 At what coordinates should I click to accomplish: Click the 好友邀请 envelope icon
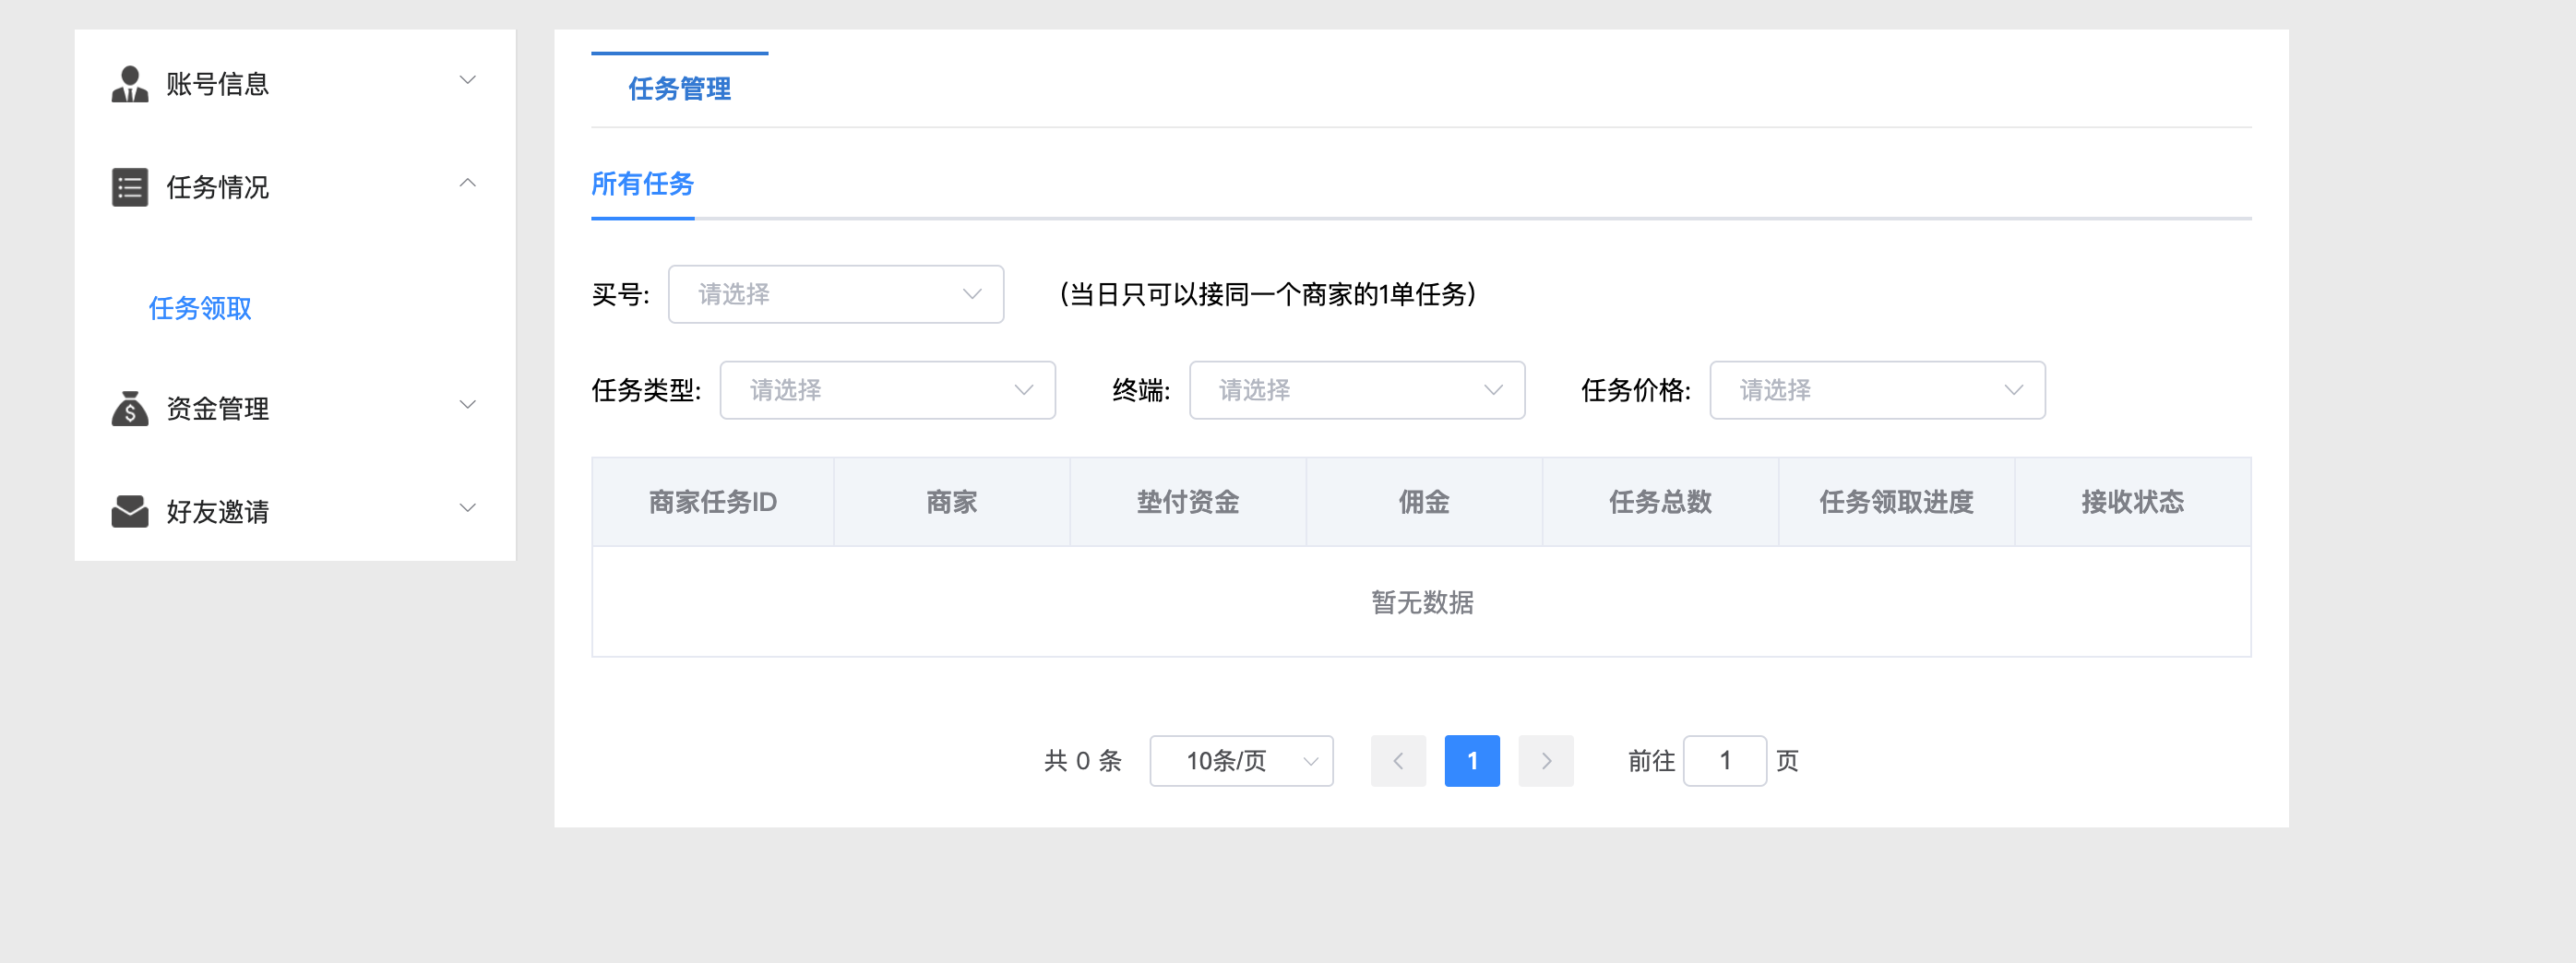(x=130, y=511)
